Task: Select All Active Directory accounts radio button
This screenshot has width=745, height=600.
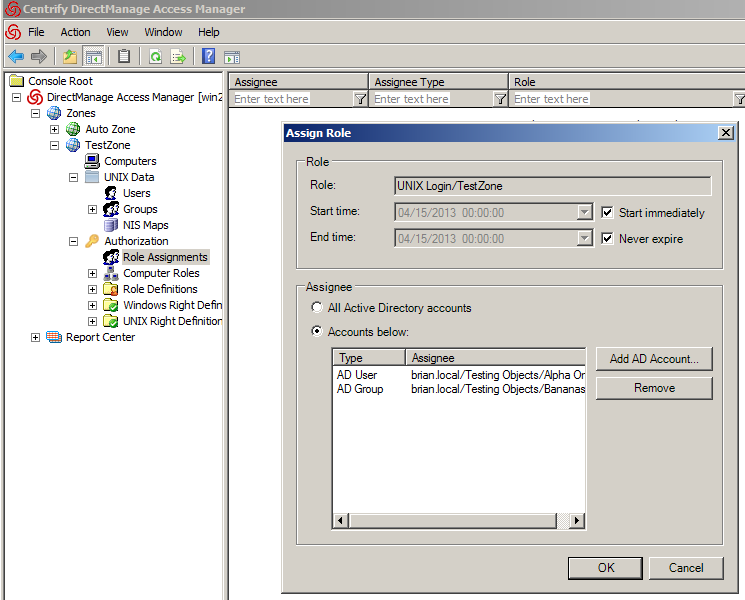Action: coord(316,307)
